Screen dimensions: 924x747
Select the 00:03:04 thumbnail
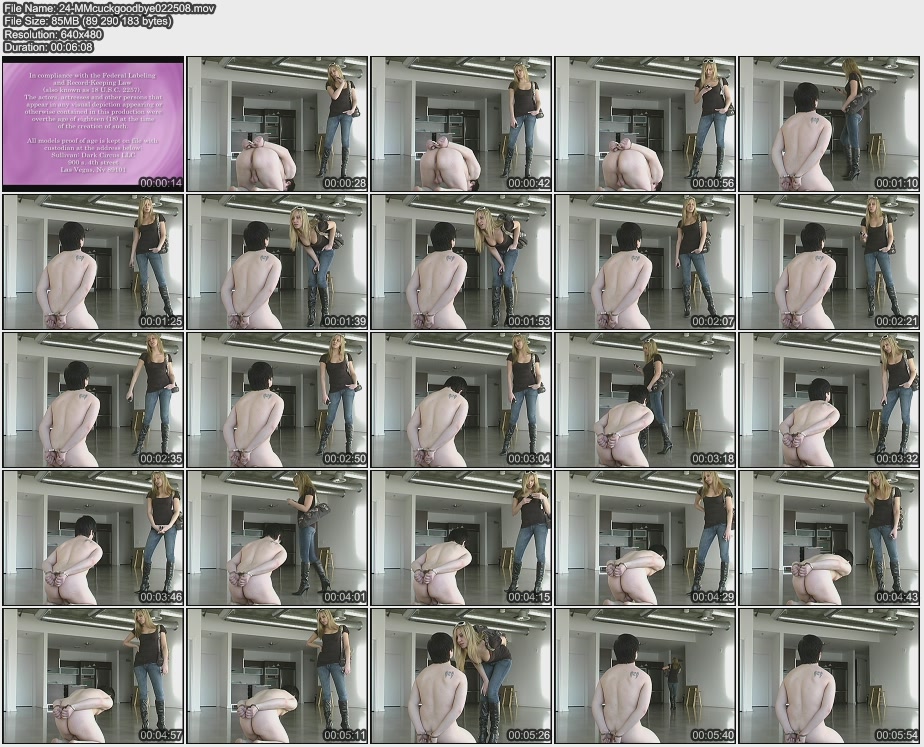(x=461, y=400)
